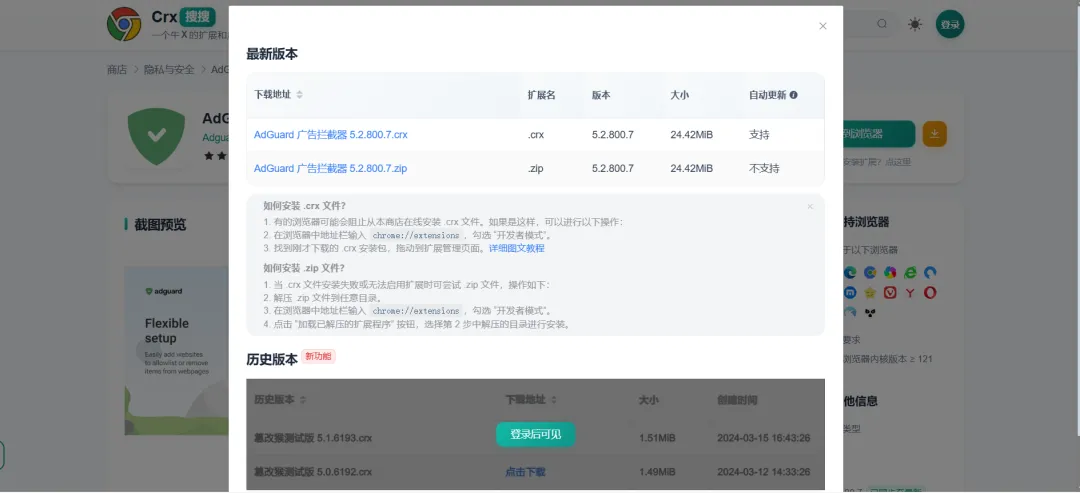The width and height of the screenshot is (1080, 493).
Task: Click the round 登录 button
Action: 950,24
